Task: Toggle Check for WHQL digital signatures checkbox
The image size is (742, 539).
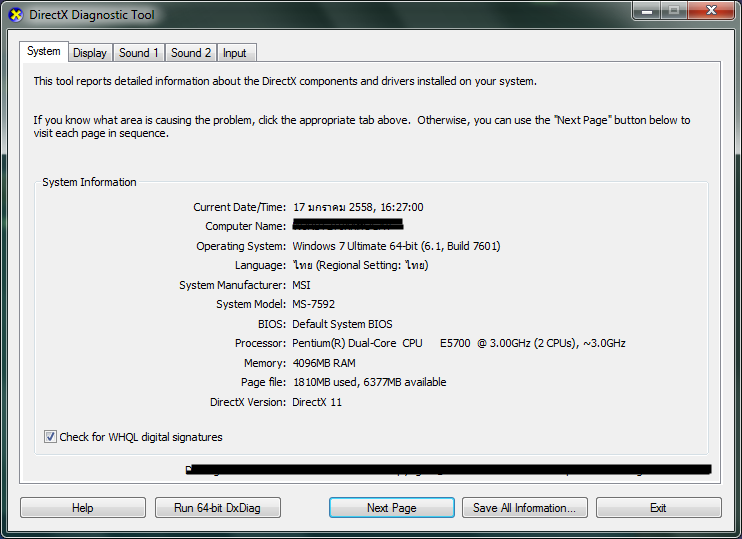Action: [50, 436]
